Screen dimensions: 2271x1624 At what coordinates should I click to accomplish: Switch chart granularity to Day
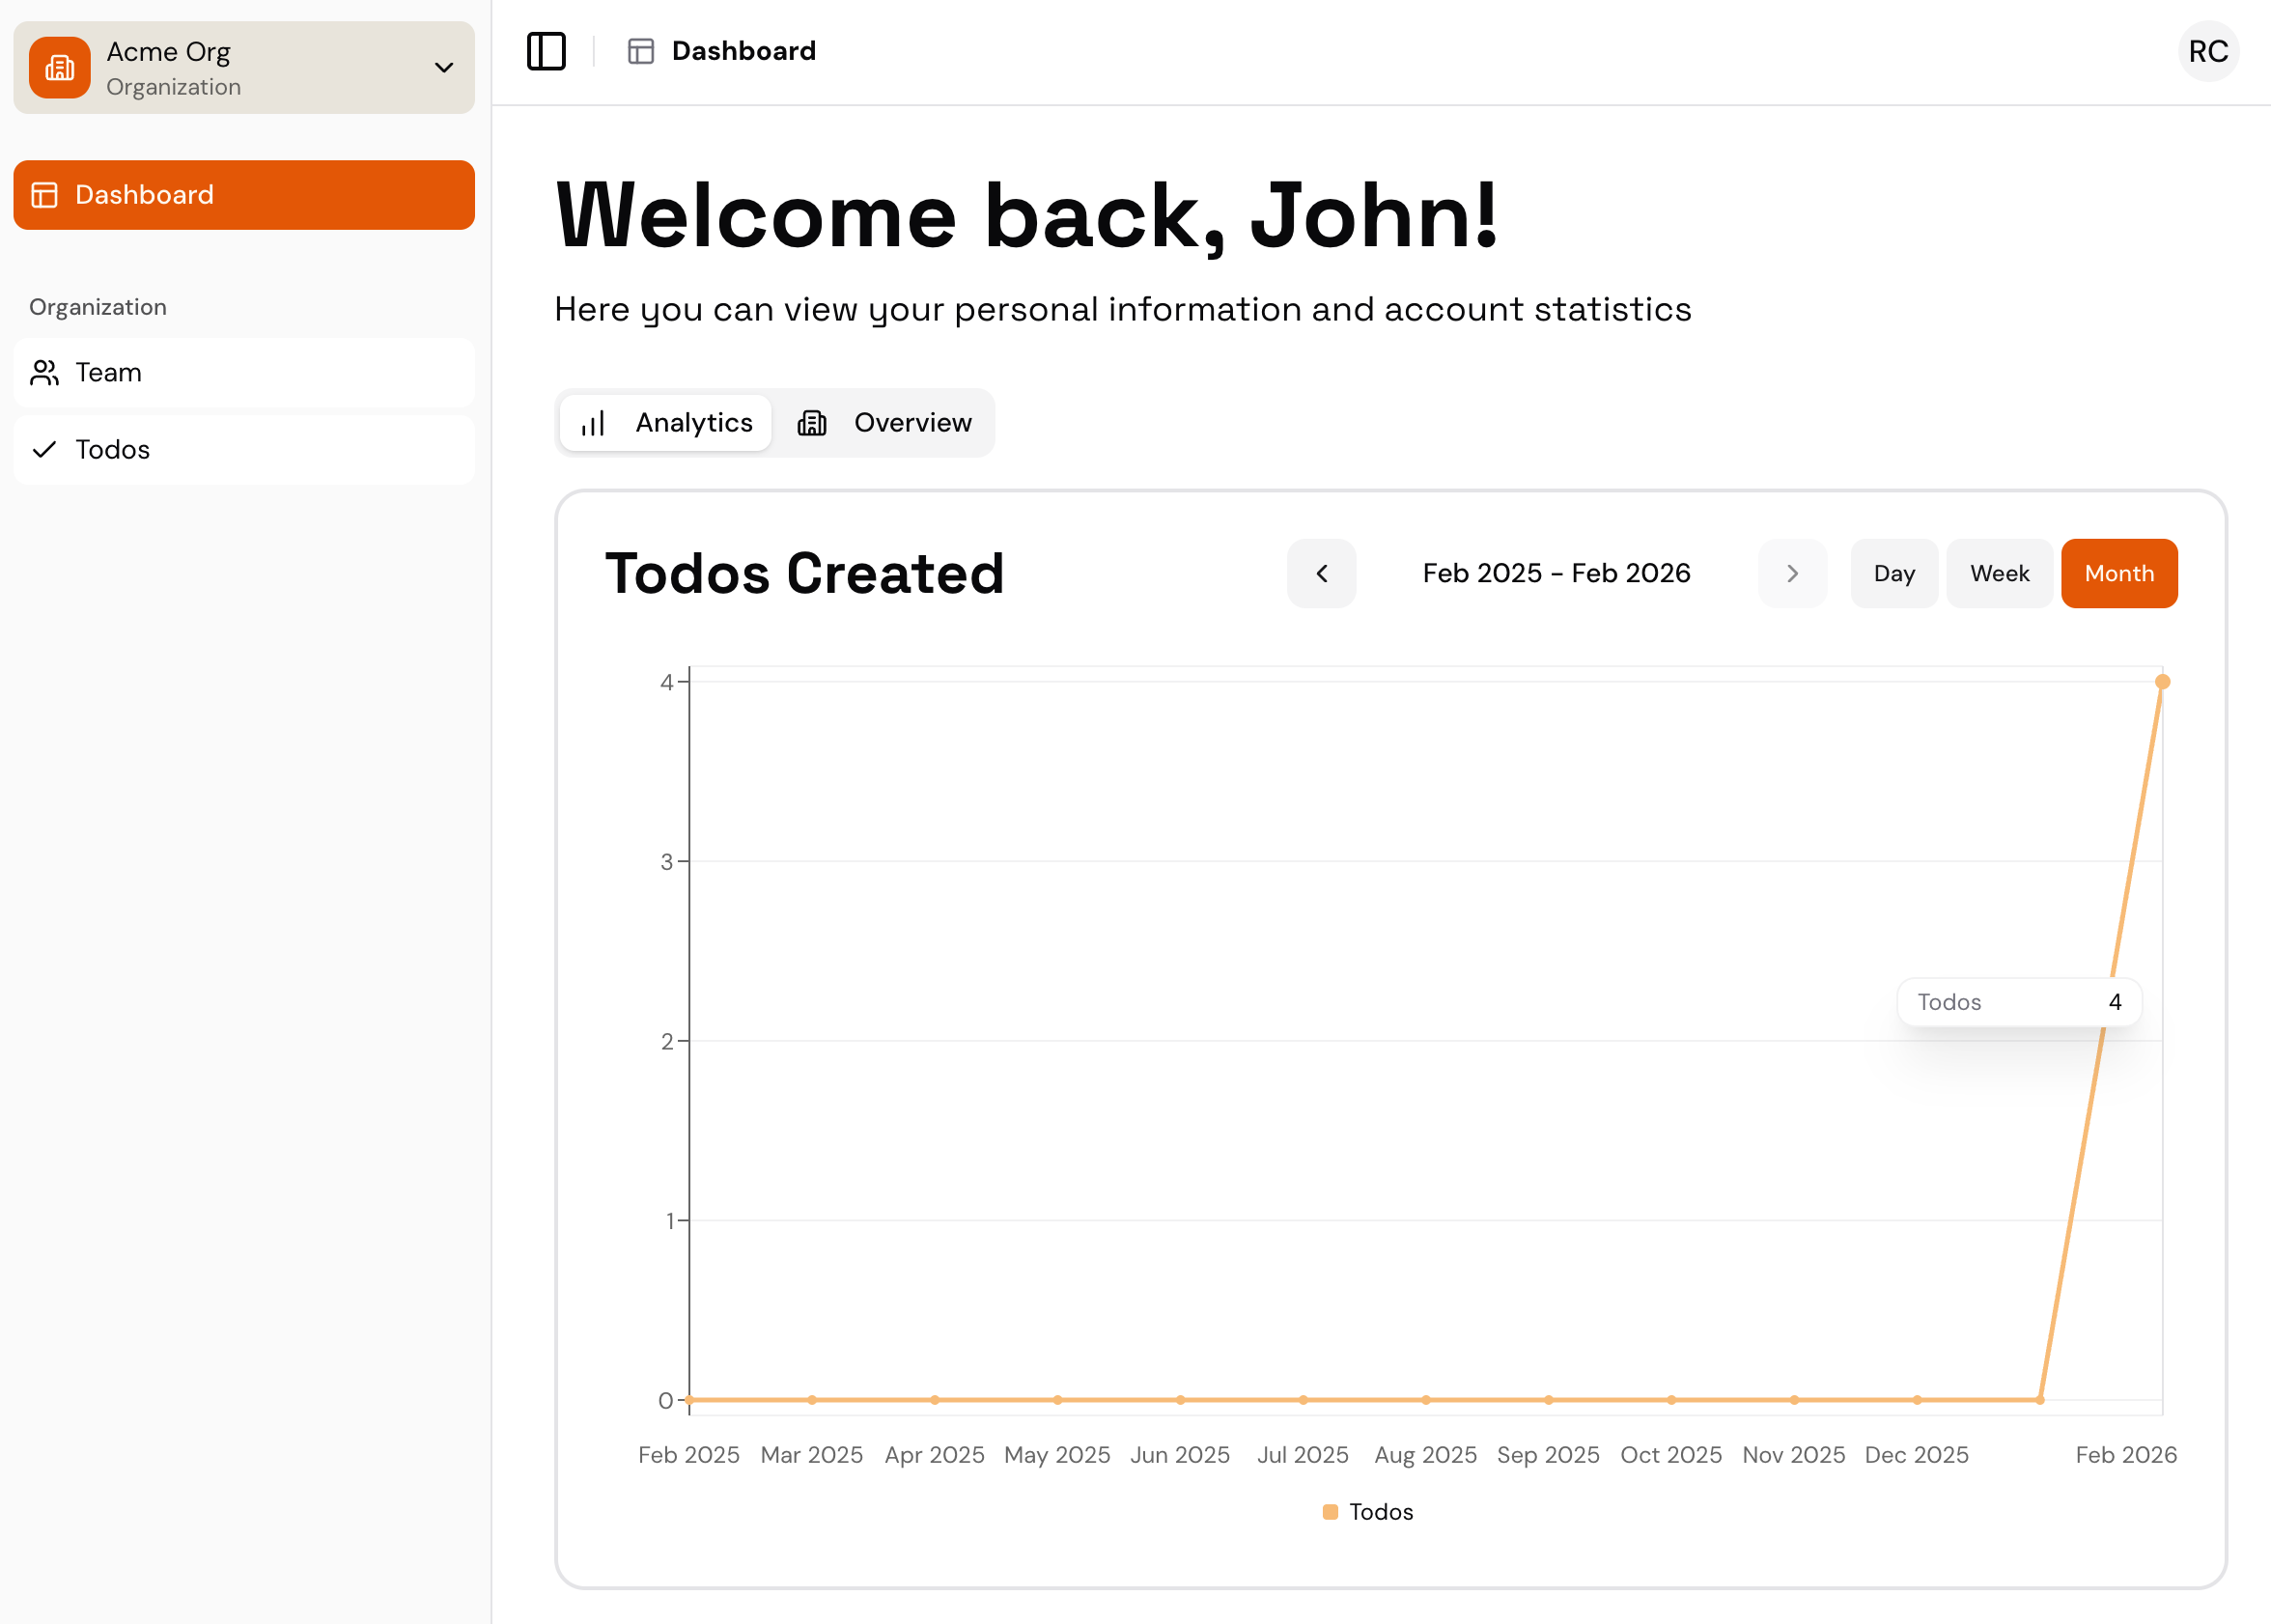1893,573
